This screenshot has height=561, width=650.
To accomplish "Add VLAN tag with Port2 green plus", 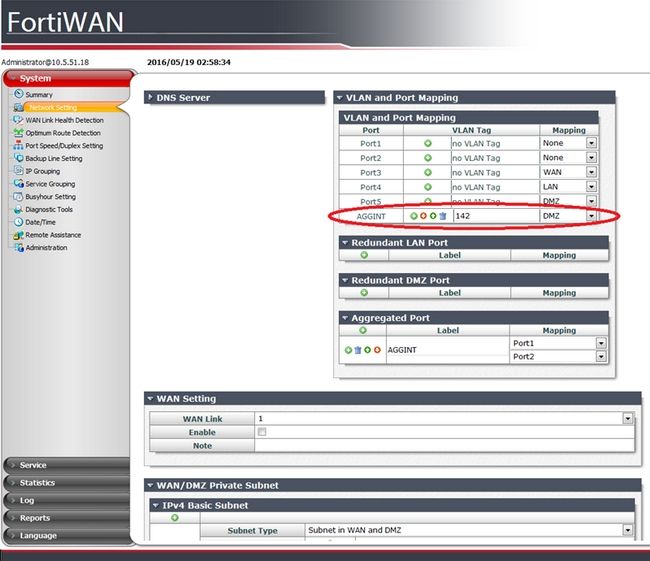I will tap(428, 158).
